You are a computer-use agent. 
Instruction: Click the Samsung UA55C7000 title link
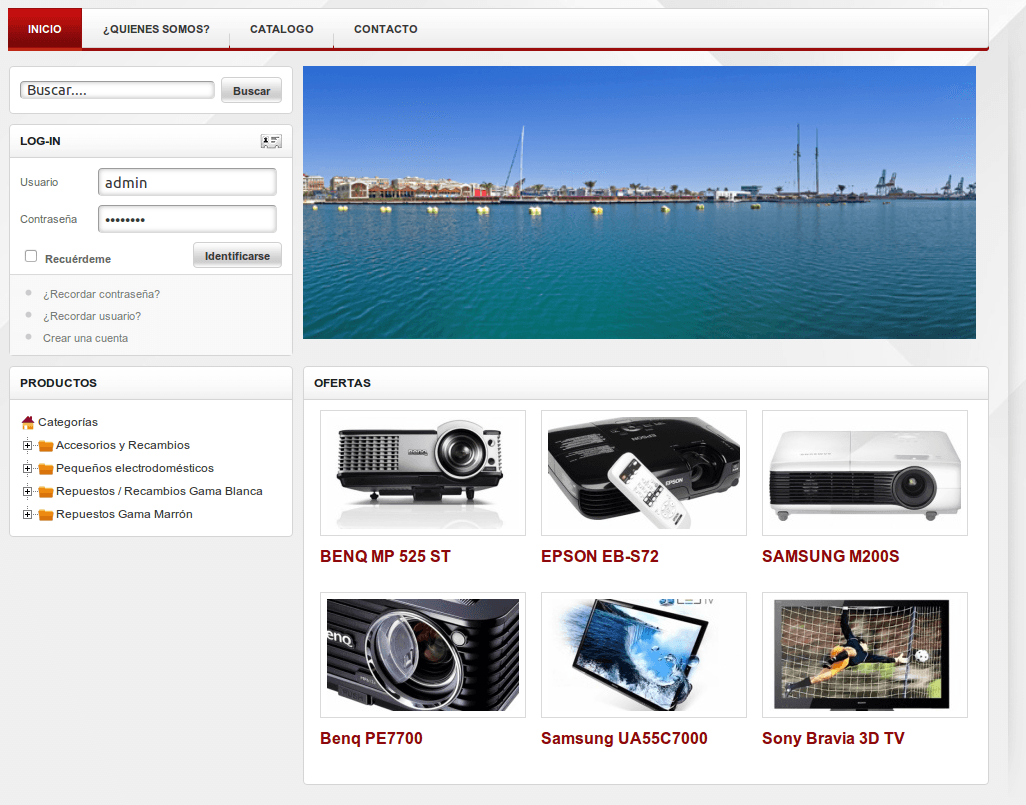click(624, 738)
